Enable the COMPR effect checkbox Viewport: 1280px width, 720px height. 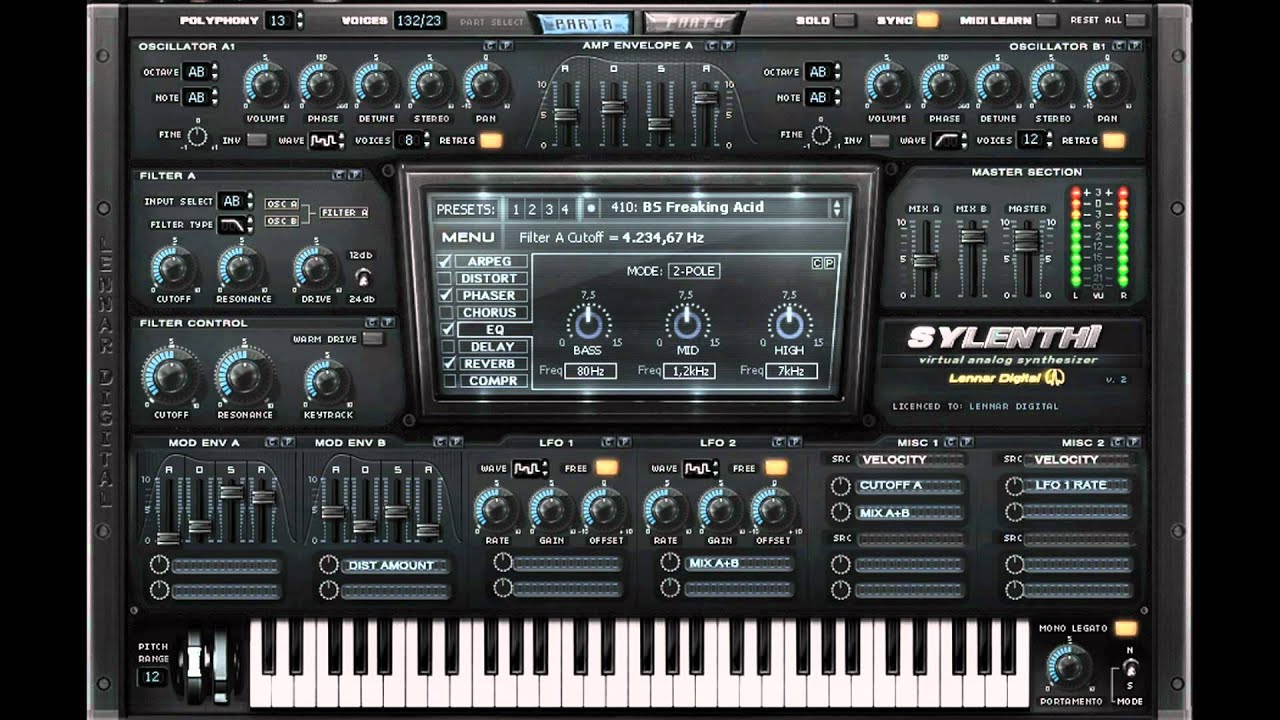pyautogui.click(x=448, y=380)
